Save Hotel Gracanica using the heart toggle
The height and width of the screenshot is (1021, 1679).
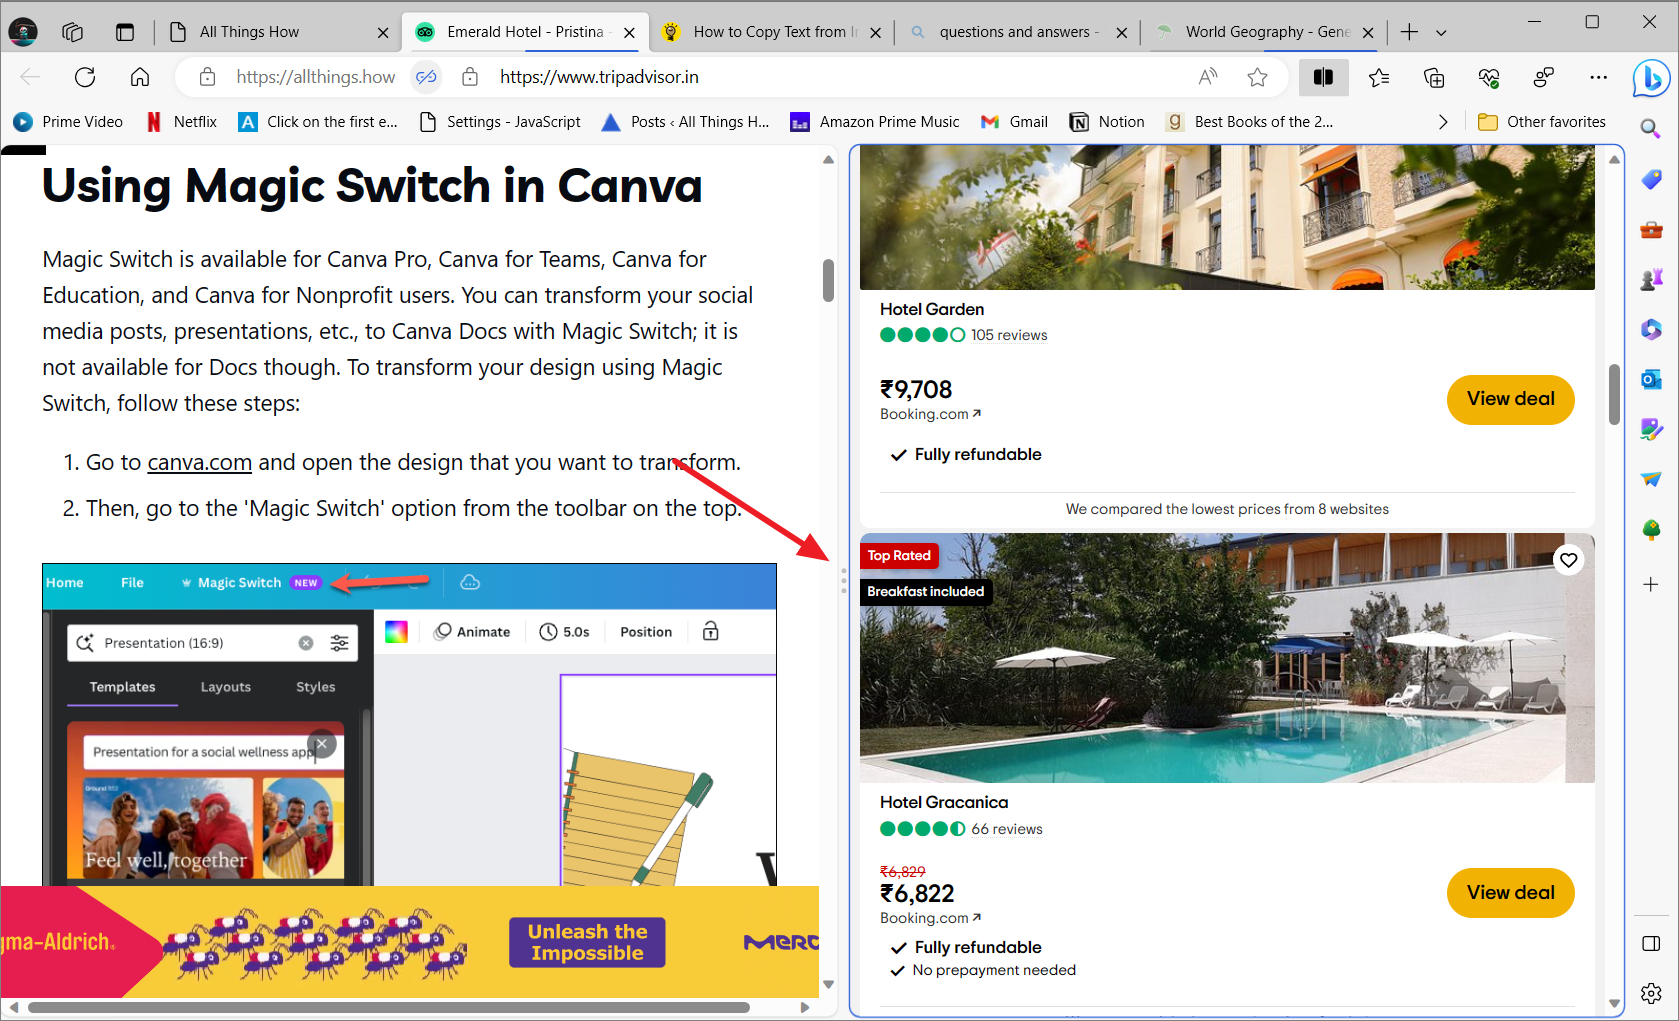(x=1568, y=560)
